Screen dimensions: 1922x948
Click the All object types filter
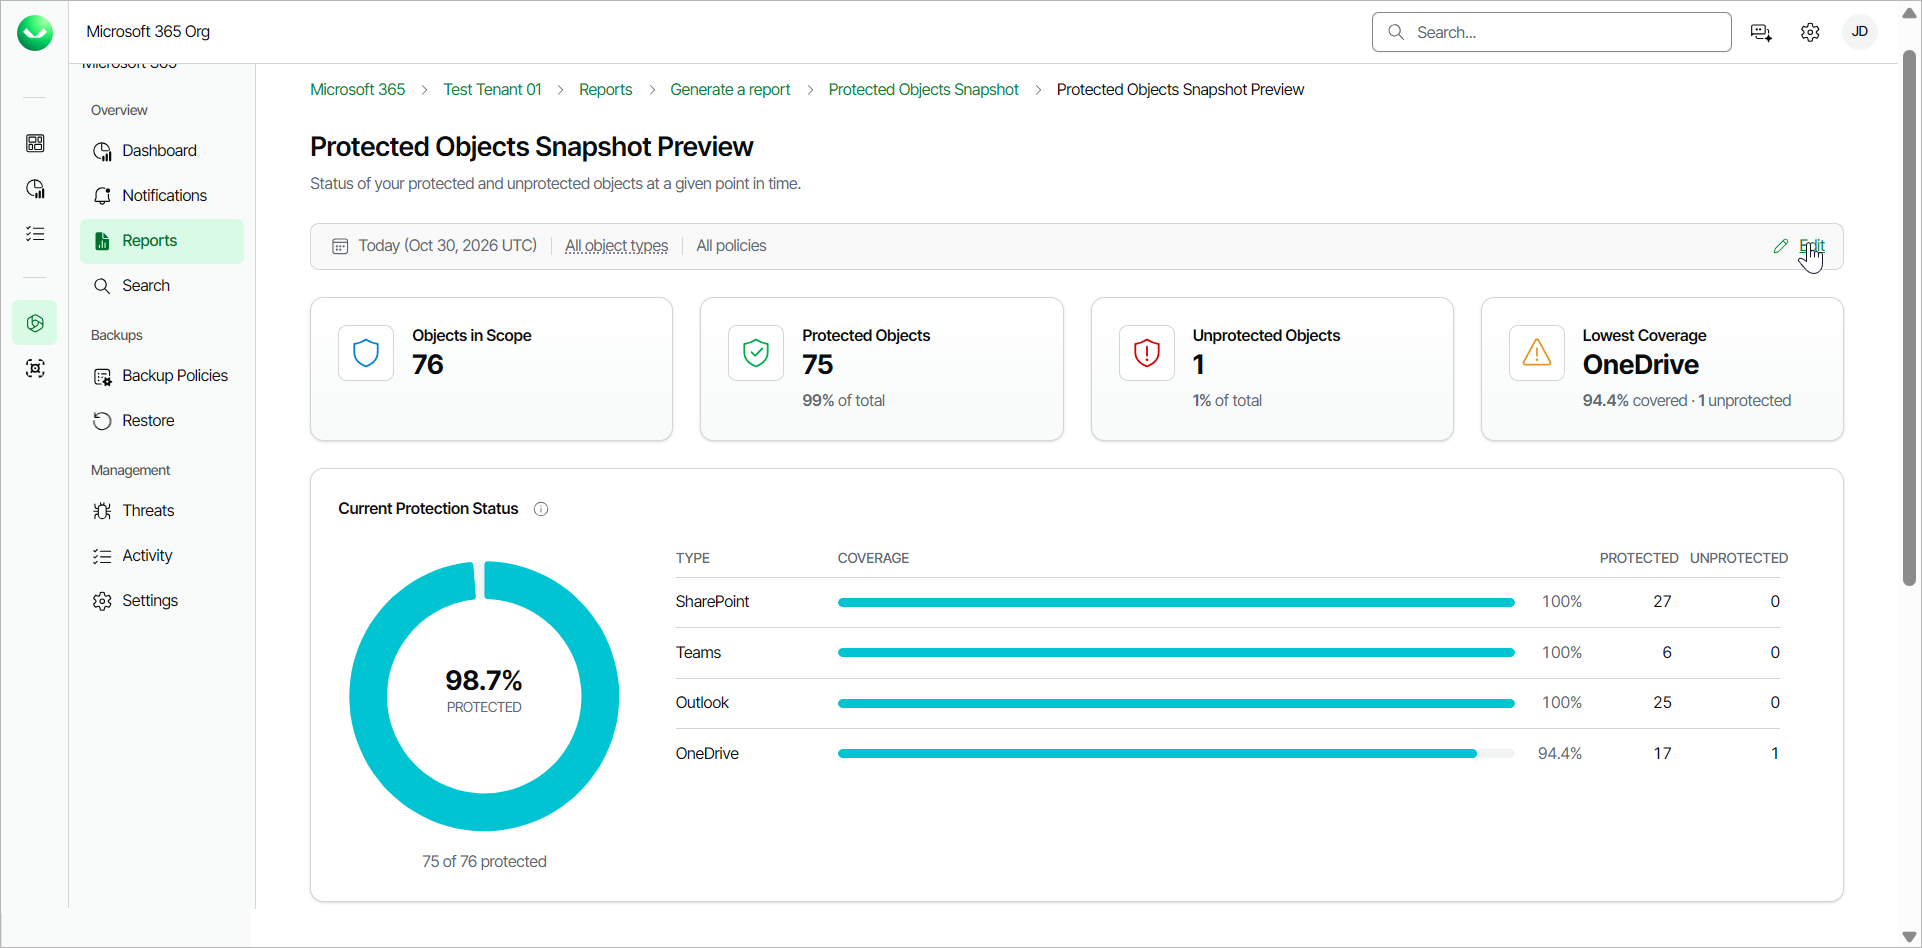(616, 246)
